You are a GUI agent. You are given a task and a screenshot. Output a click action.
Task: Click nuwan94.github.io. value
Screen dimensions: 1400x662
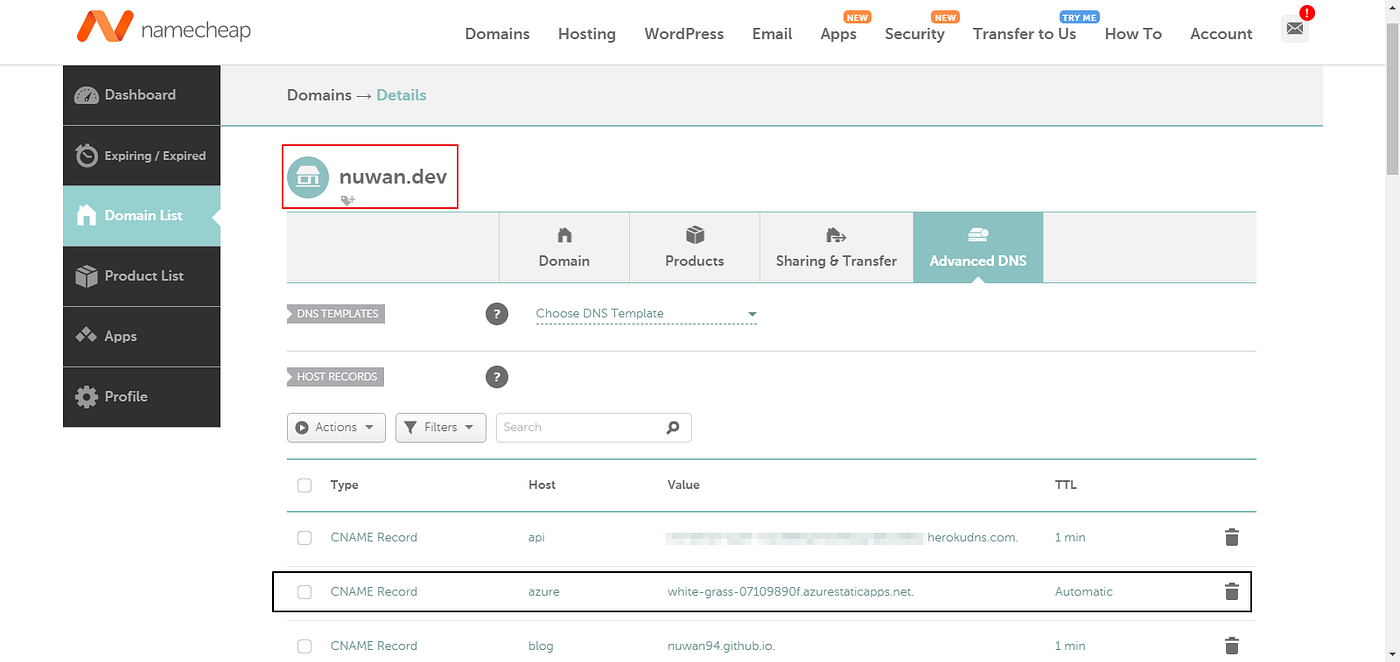tap(721, 645)
